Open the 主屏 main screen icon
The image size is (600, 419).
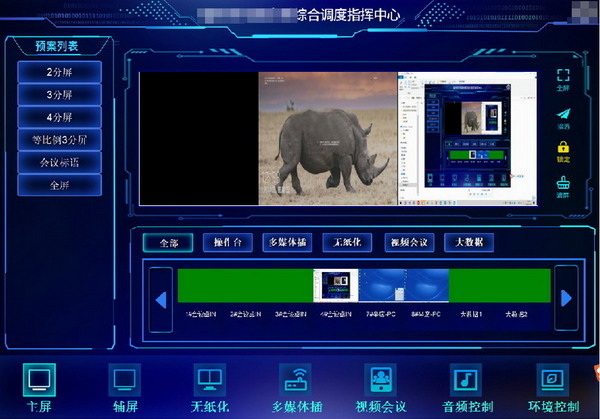[39, 380]
